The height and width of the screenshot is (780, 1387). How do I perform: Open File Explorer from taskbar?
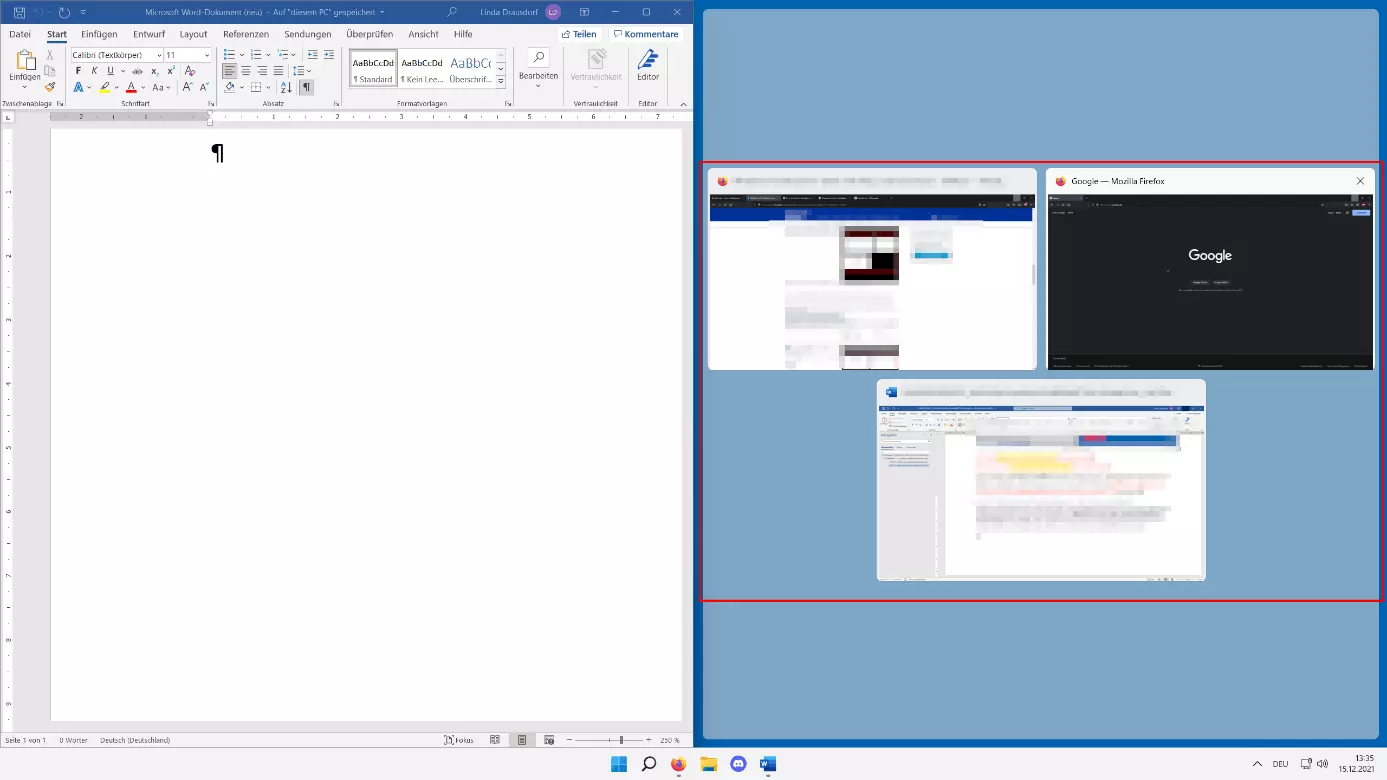(x=708, y=764)
